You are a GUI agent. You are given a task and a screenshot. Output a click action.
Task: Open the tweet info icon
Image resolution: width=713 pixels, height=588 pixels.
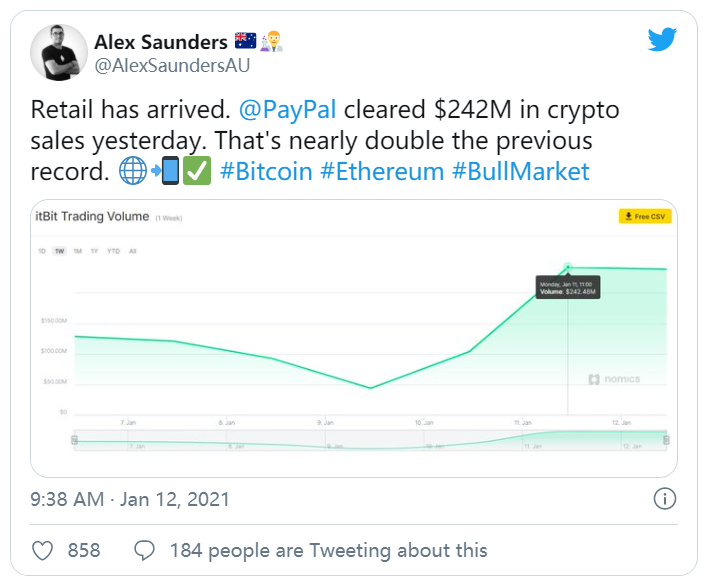click(662, 498)
